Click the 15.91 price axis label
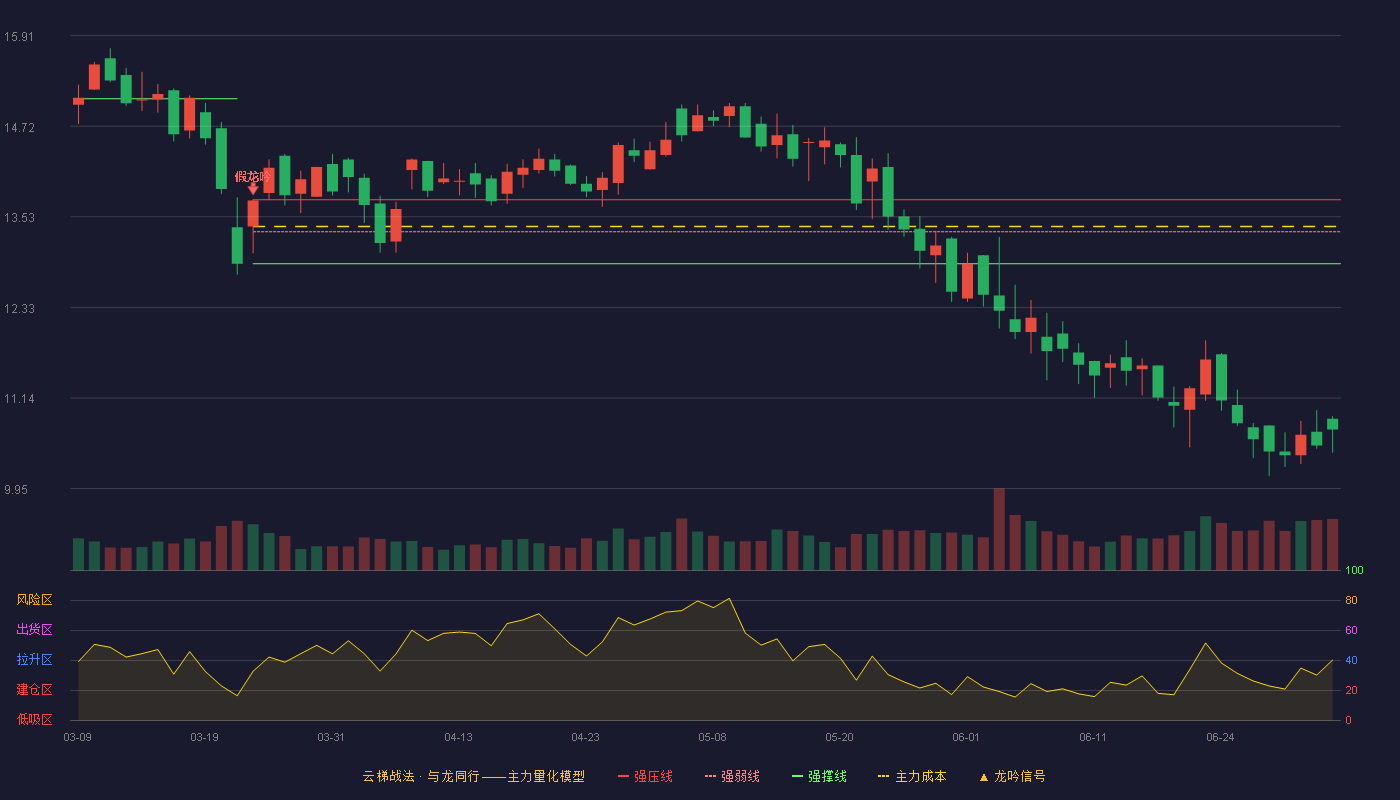This screenshot has height=800, width=1400. 19,36
